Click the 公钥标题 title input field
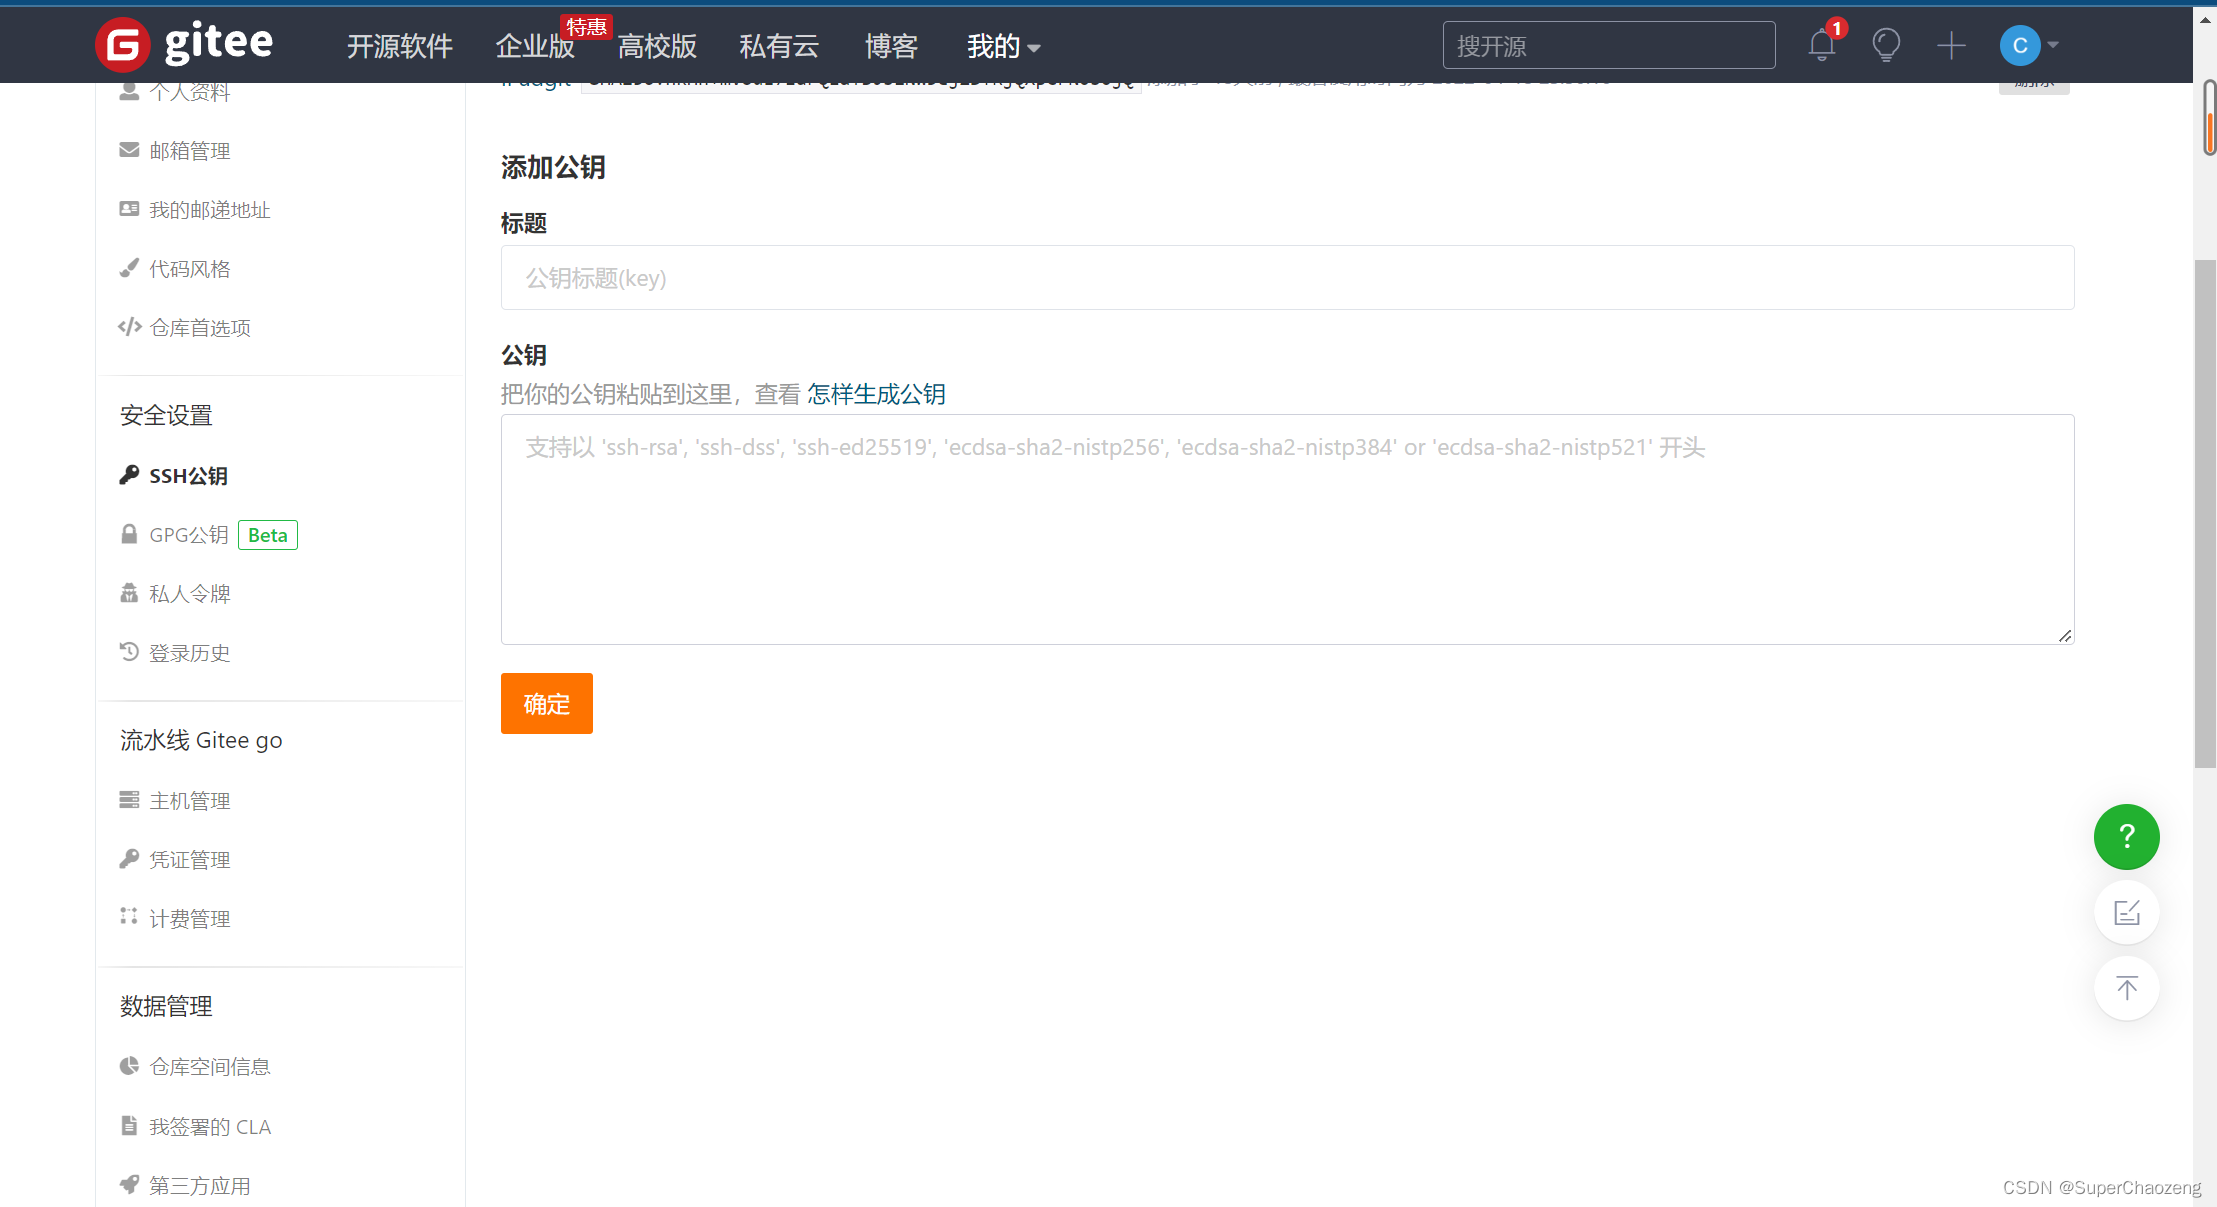The width and height of the screenshot is (2217, 1207). pyautogui.click(x=1287, y=278)
